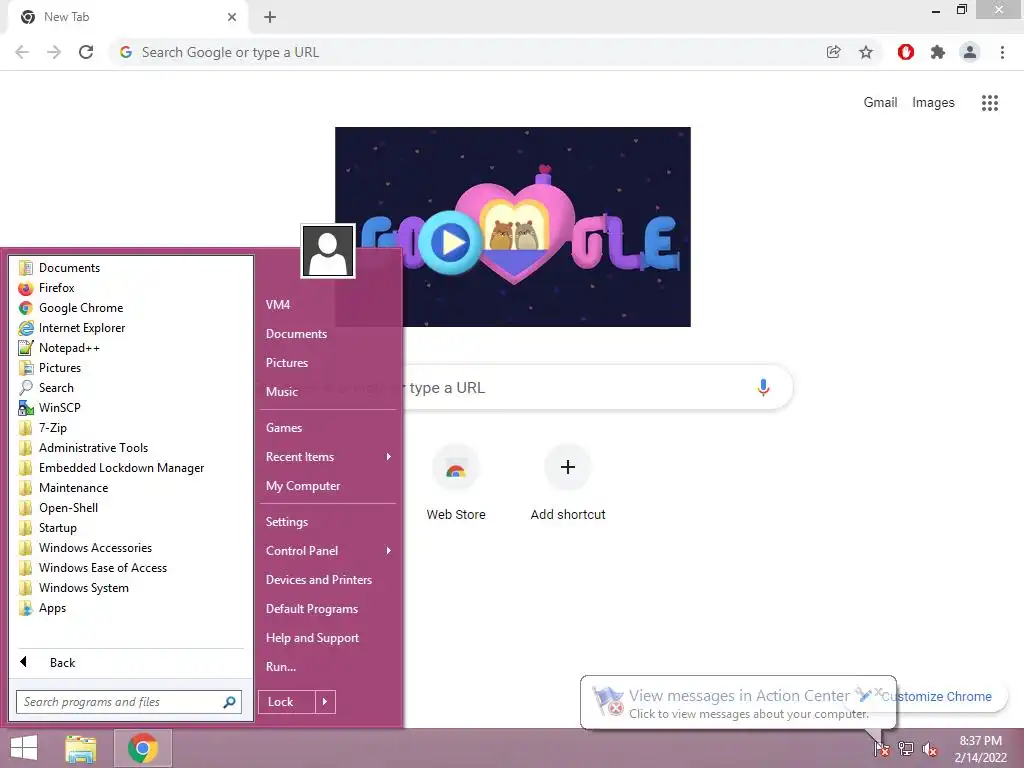
Task: Open the Images link
Action: [x=933, y=103]
